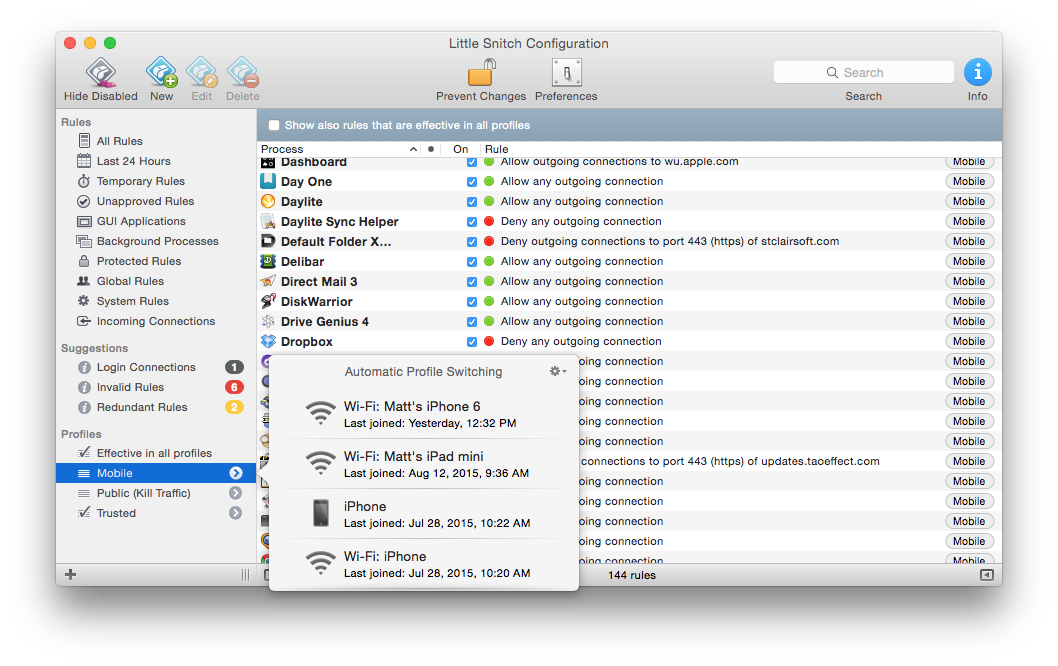Open Unapproved Rules list

pyautogui.click(x=145, y=201)
